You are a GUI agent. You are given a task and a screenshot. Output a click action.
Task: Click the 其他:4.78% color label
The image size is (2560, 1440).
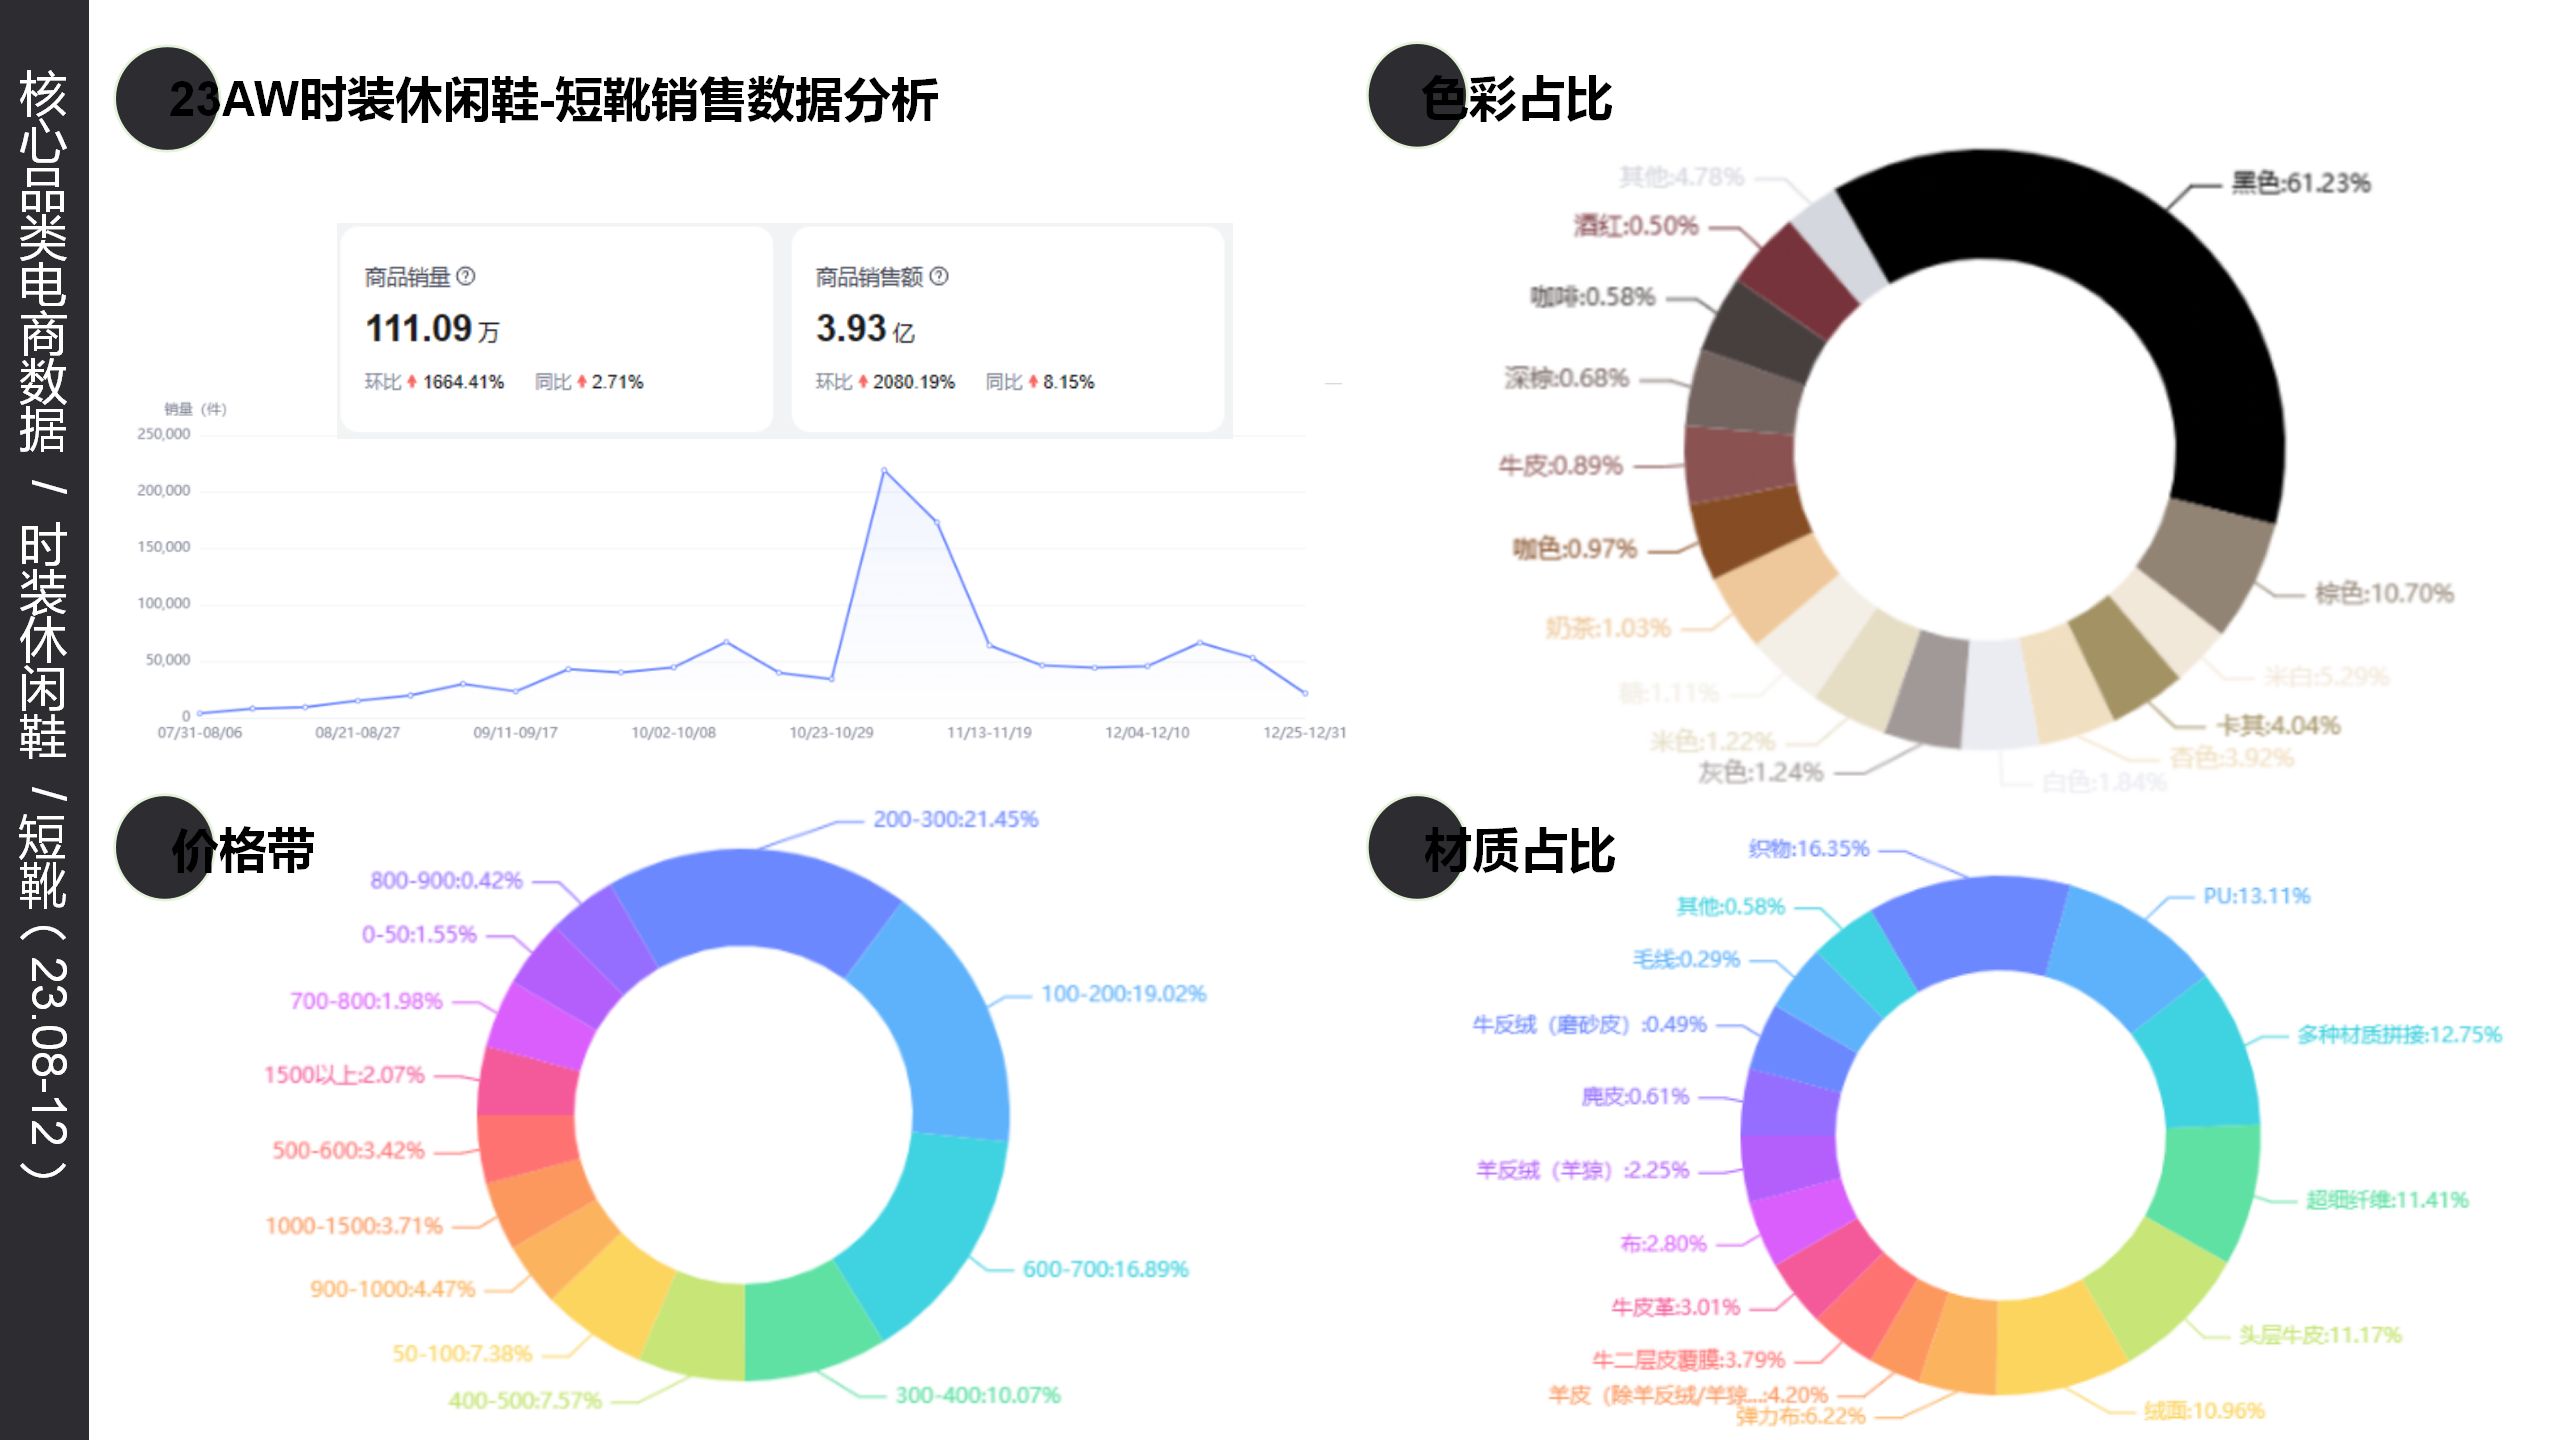(x=1682, y=177)
